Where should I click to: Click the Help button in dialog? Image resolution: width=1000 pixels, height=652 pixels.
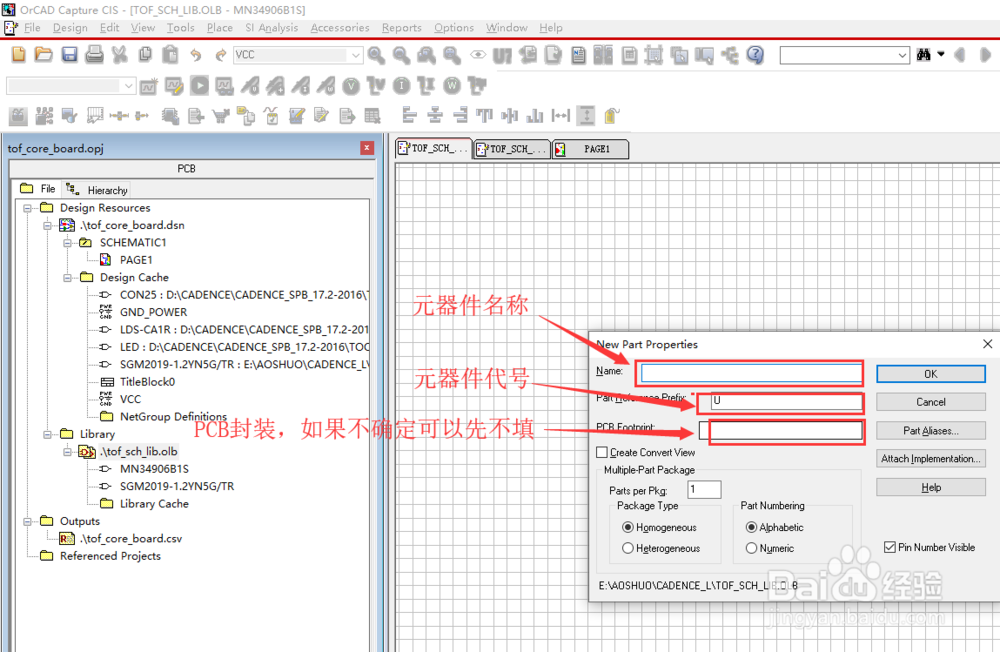930,487
